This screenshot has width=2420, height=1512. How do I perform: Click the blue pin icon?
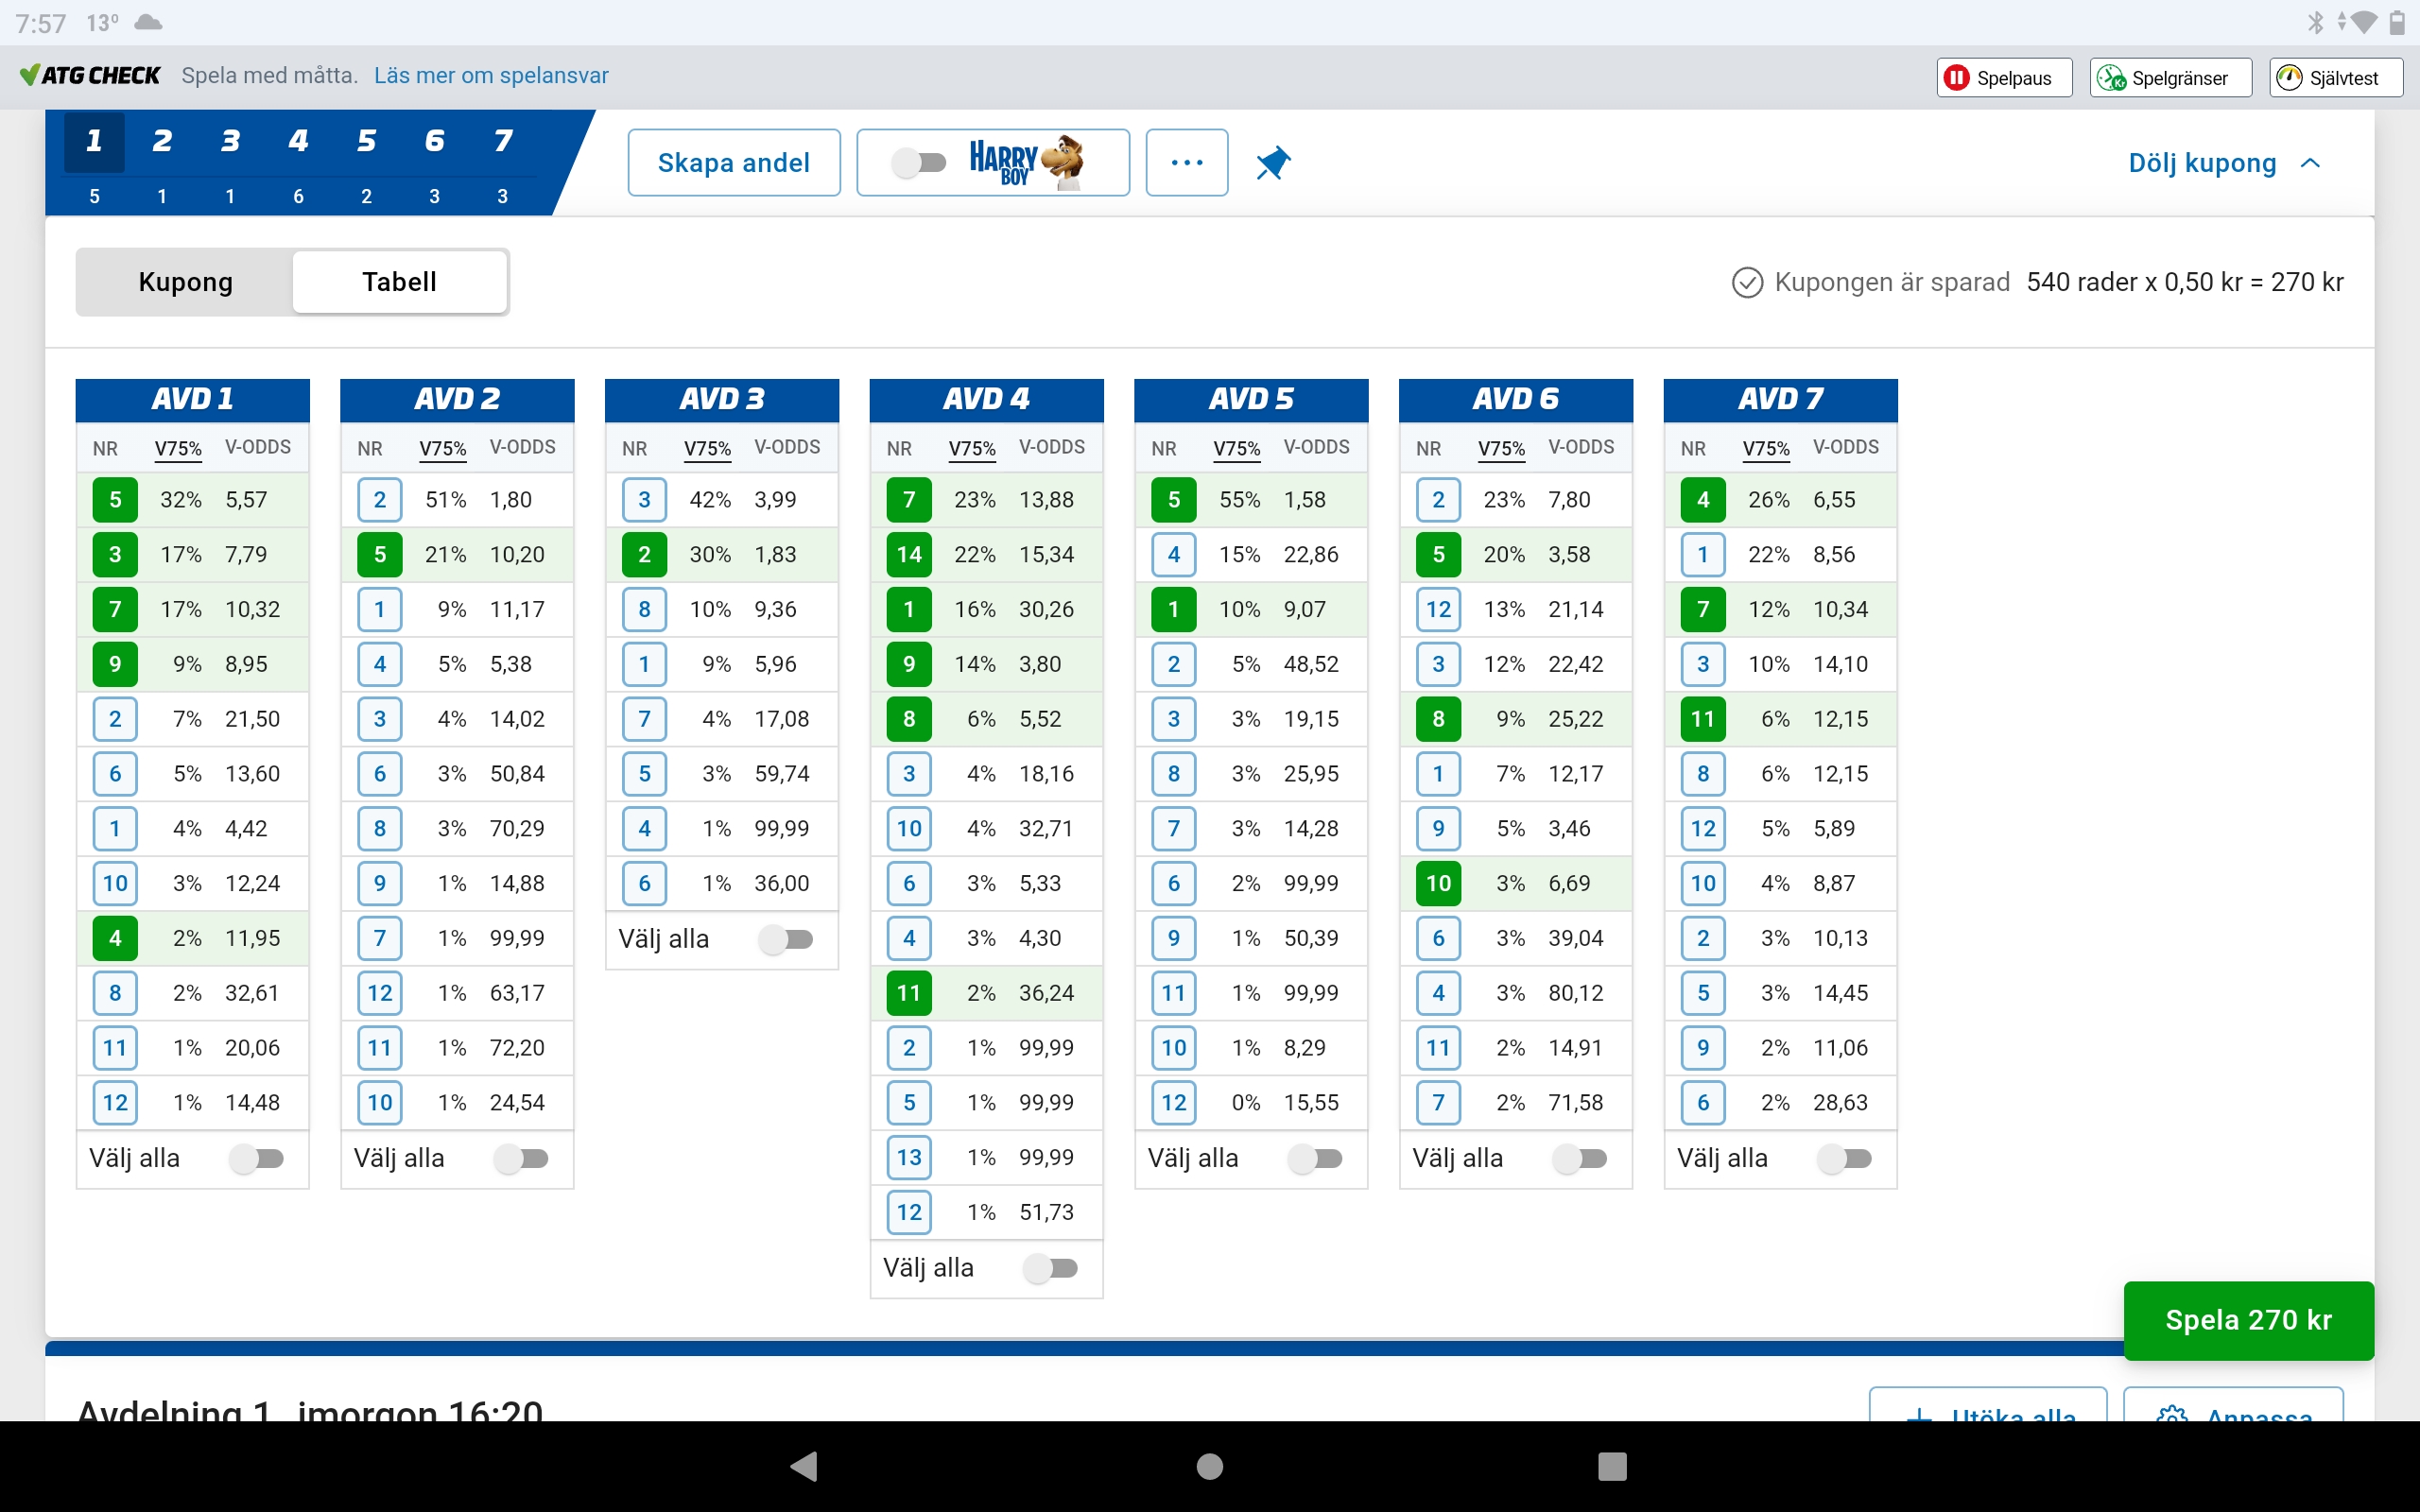tap(1273, 162)
